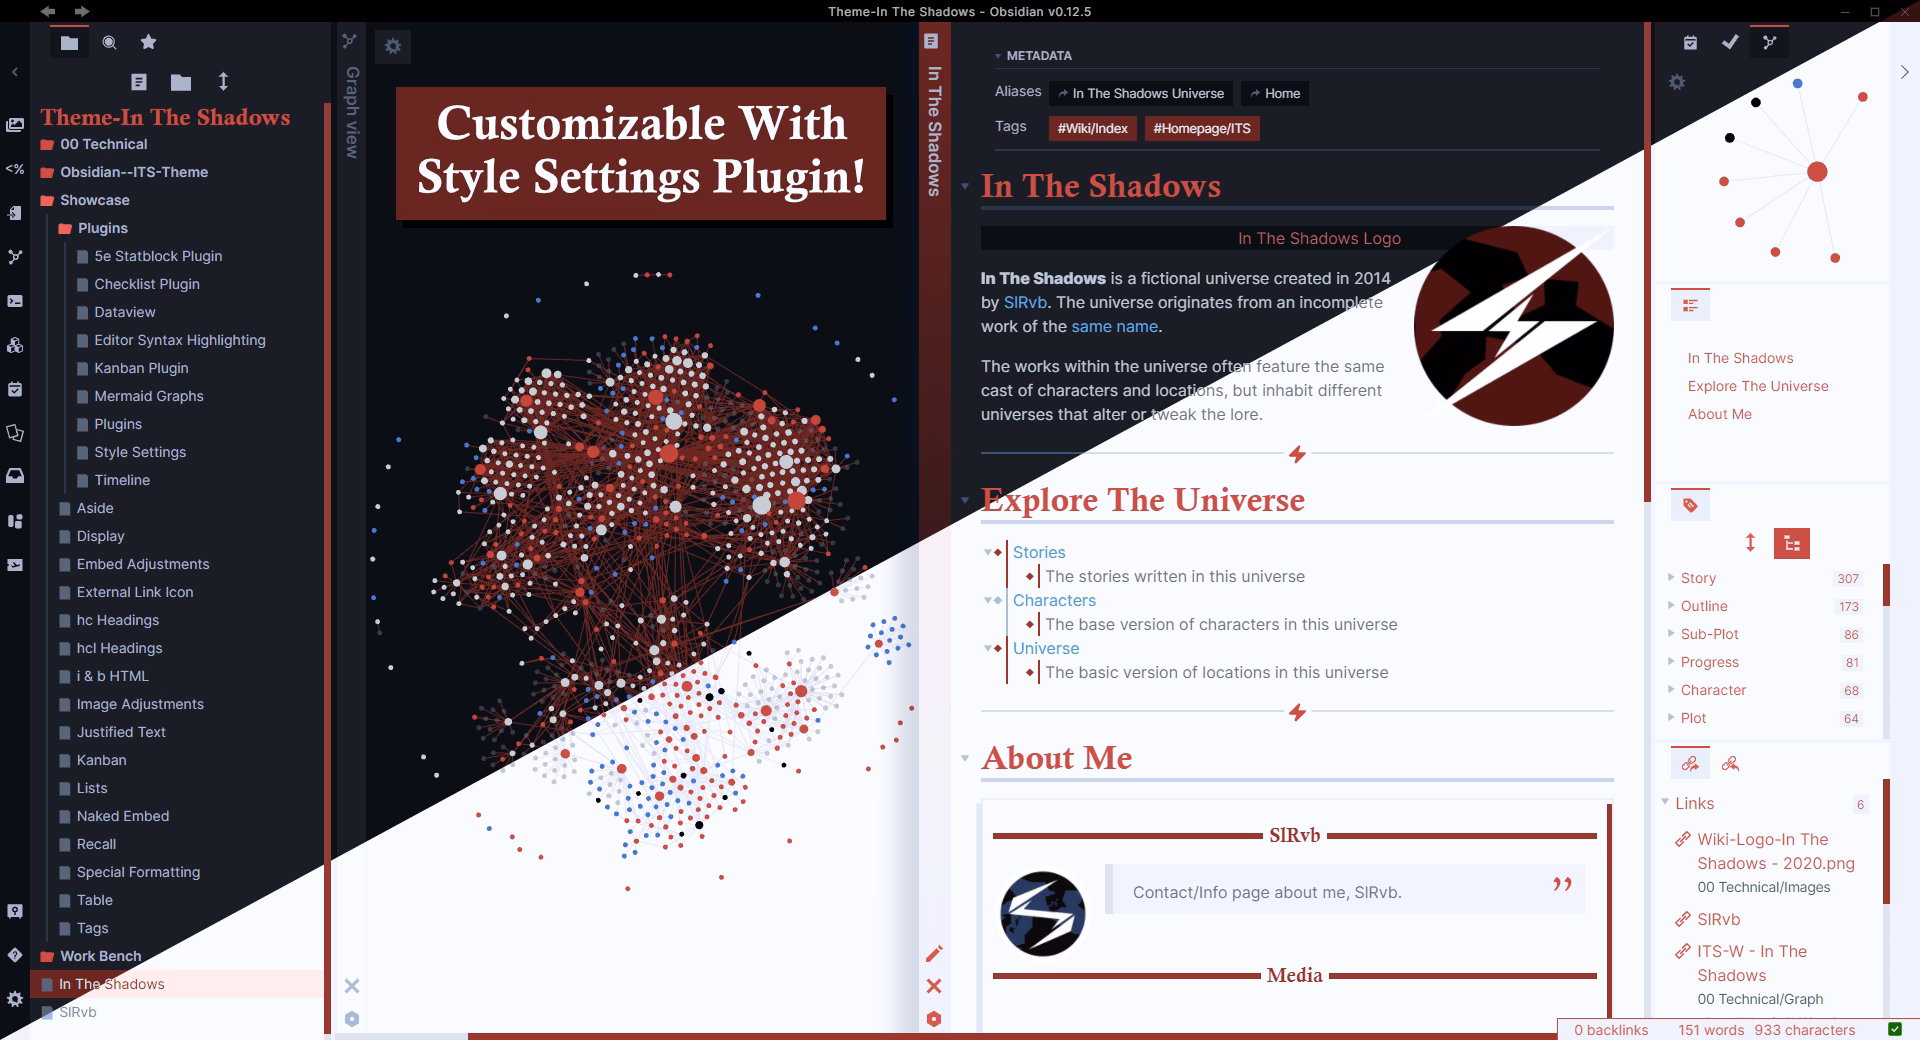
Task: Follow the Characters link
Action: [x=1053, y=600]
